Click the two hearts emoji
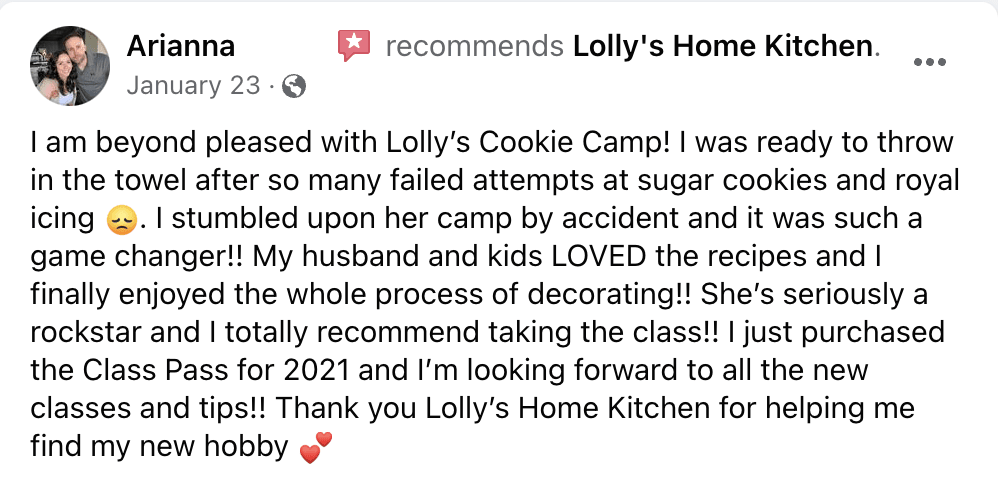The image size is (998, 484). (314, 449)
